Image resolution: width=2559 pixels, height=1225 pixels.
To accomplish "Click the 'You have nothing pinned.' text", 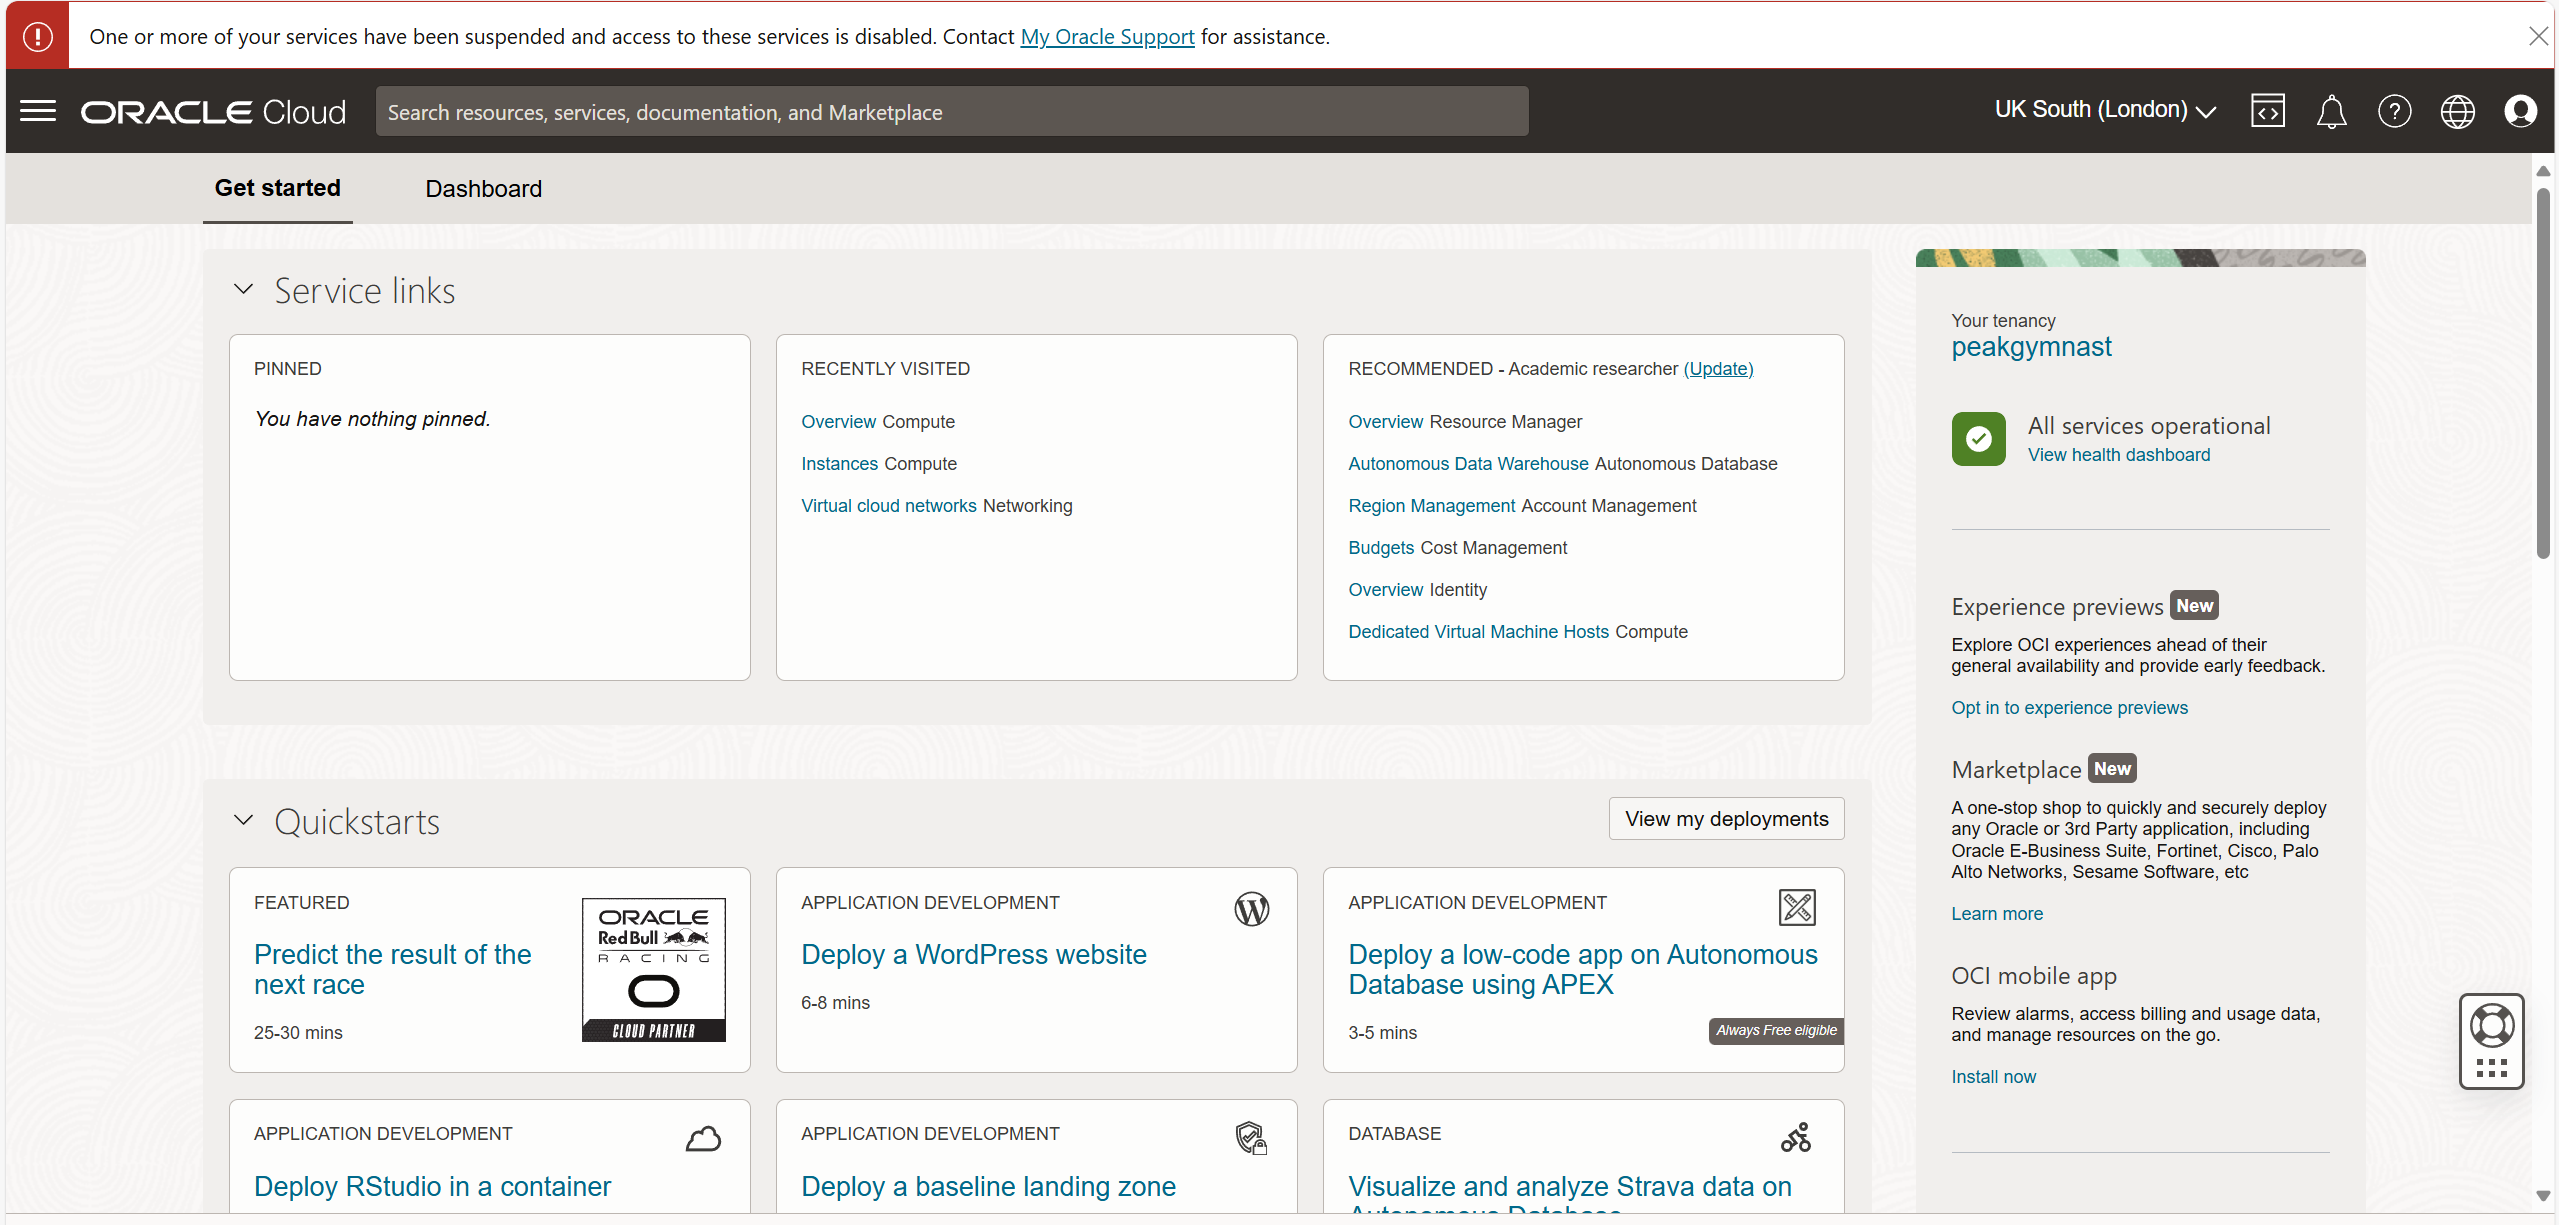I will [x=372, y=419].
